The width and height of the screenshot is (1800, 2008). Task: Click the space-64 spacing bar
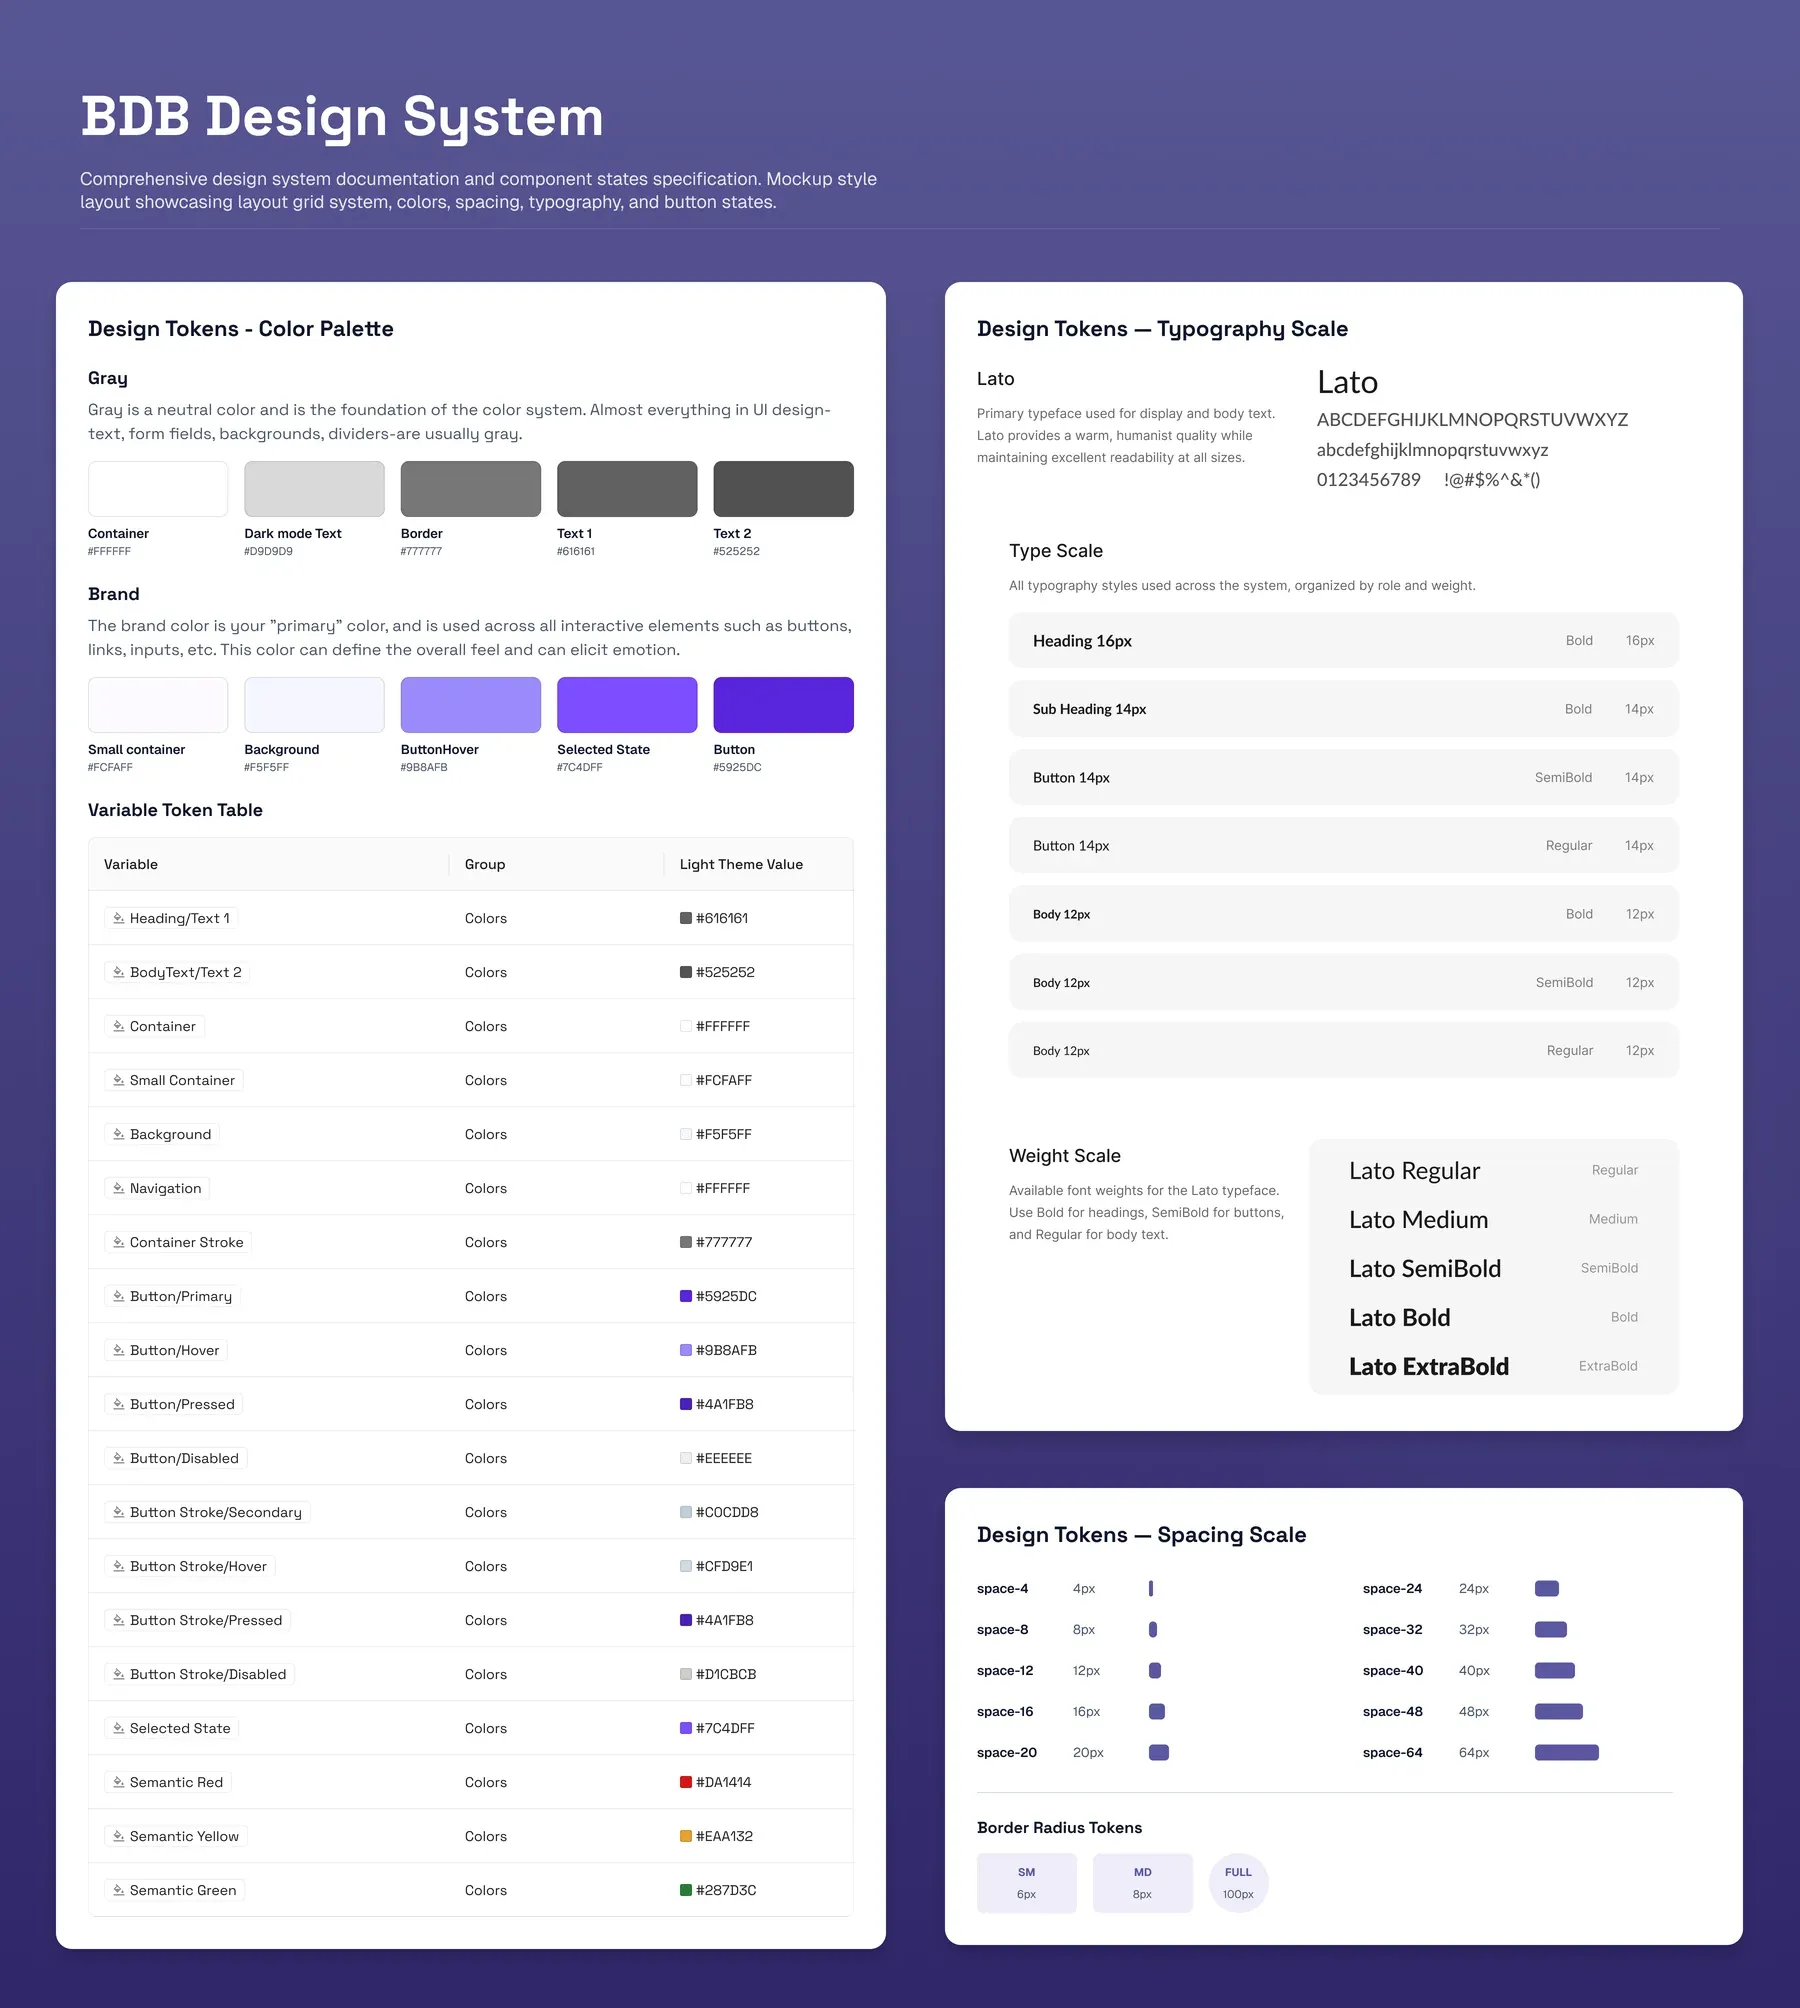1566,1752
